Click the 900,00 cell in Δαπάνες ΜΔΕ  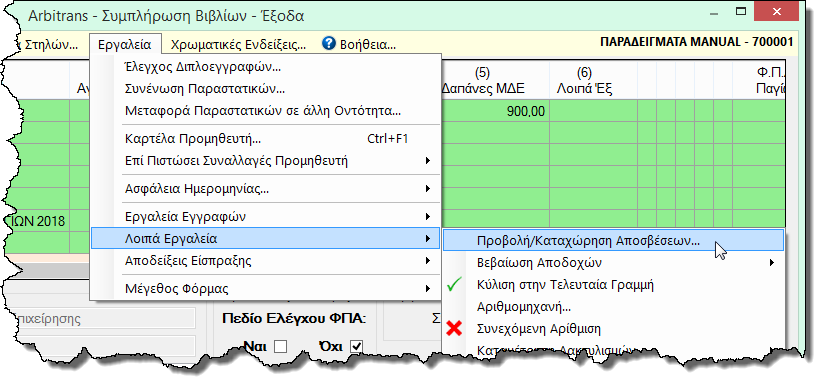pos(495,111)
